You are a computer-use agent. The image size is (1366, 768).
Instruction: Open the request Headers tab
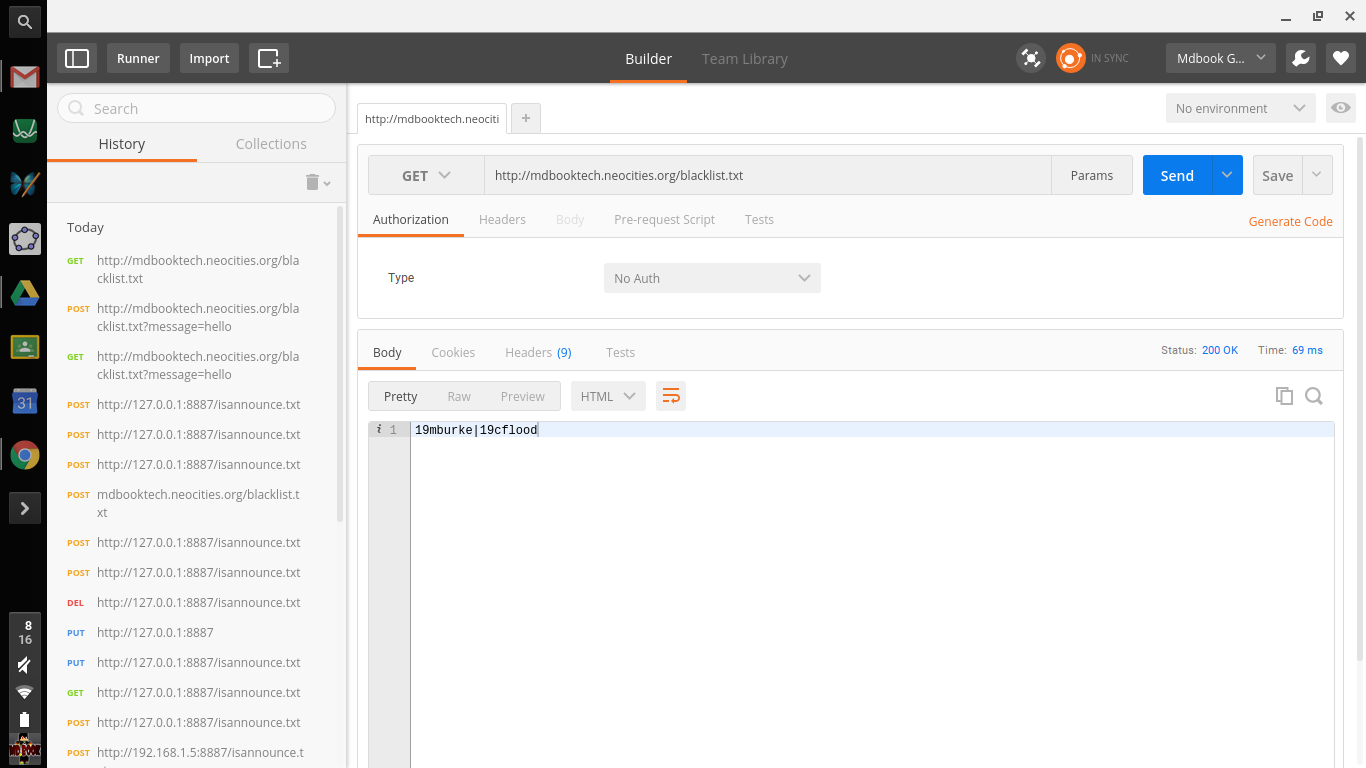[502, 219]
